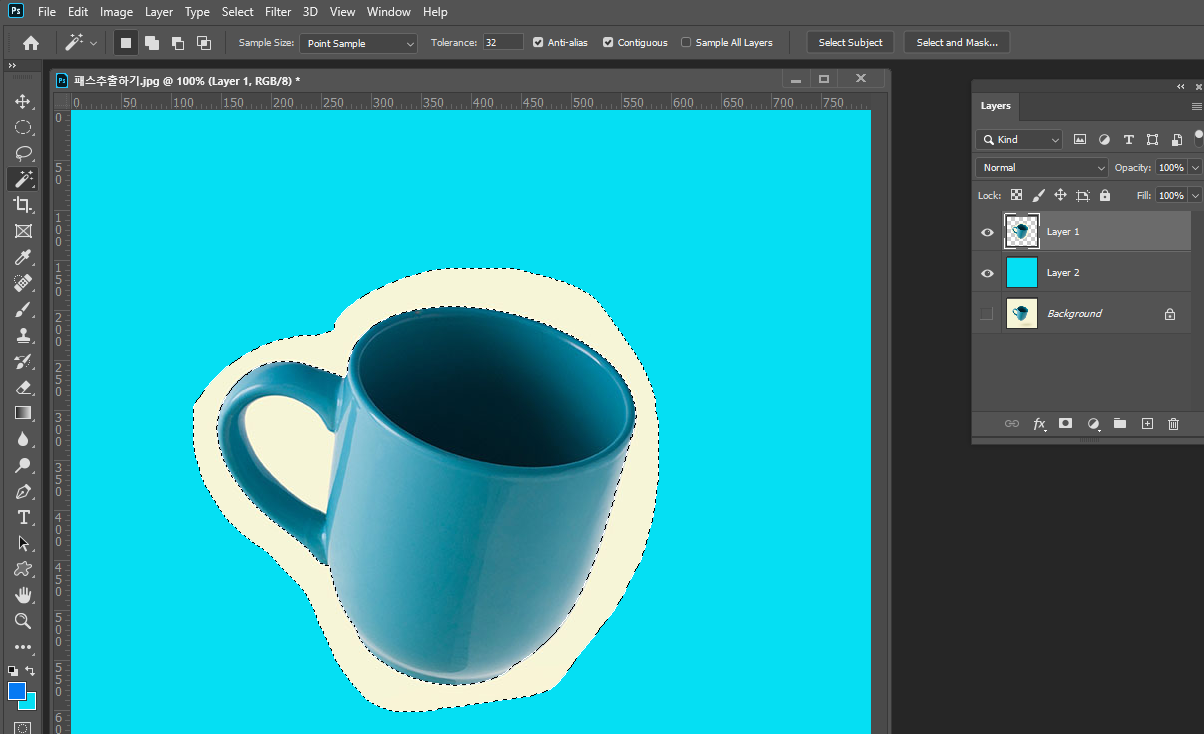Hide Layer 2 with eye icon
This screenshot has height=734, width=1204.
click(987, 273)
